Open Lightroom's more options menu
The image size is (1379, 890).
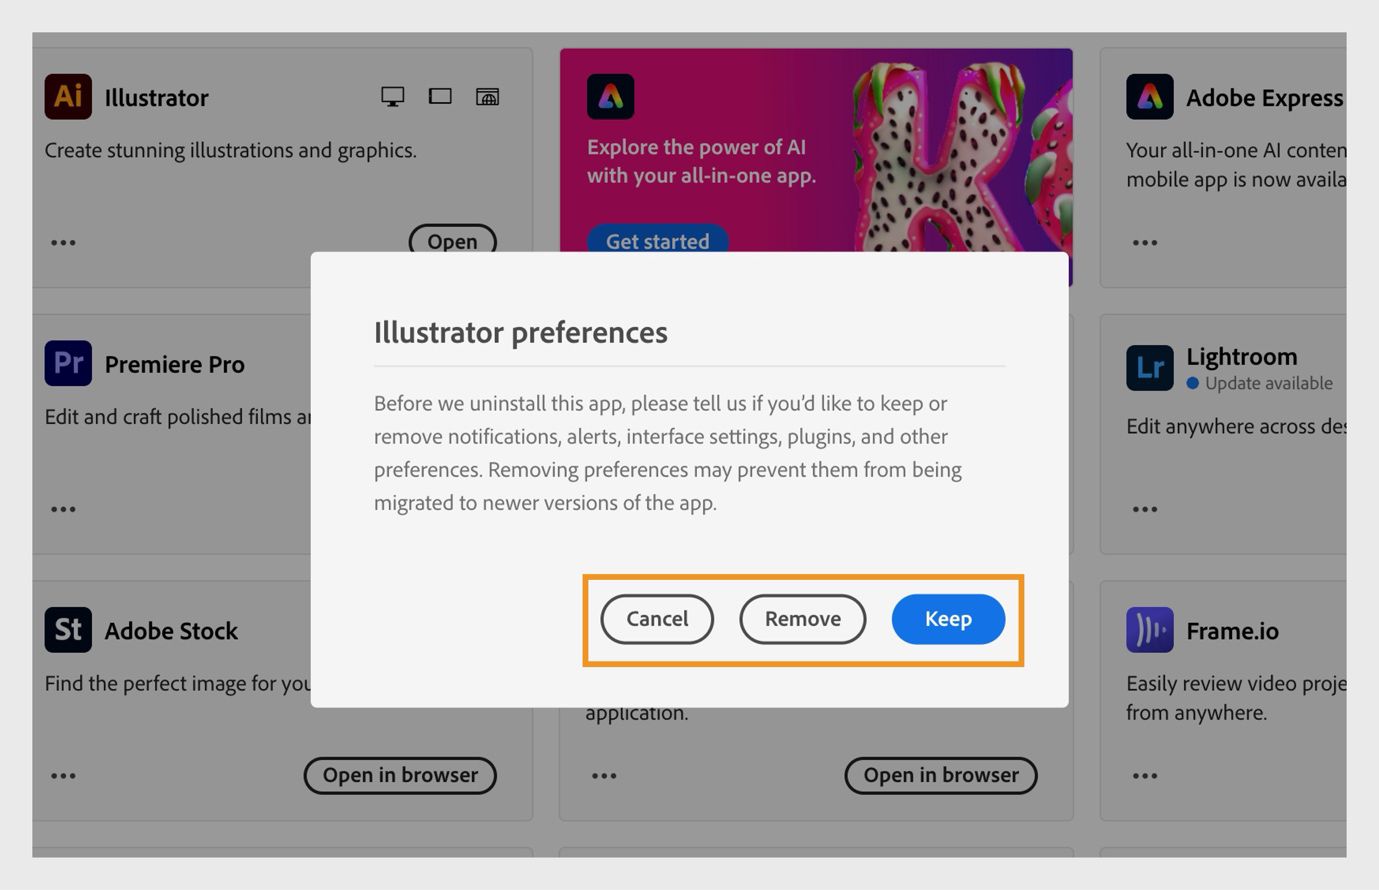1144,508
